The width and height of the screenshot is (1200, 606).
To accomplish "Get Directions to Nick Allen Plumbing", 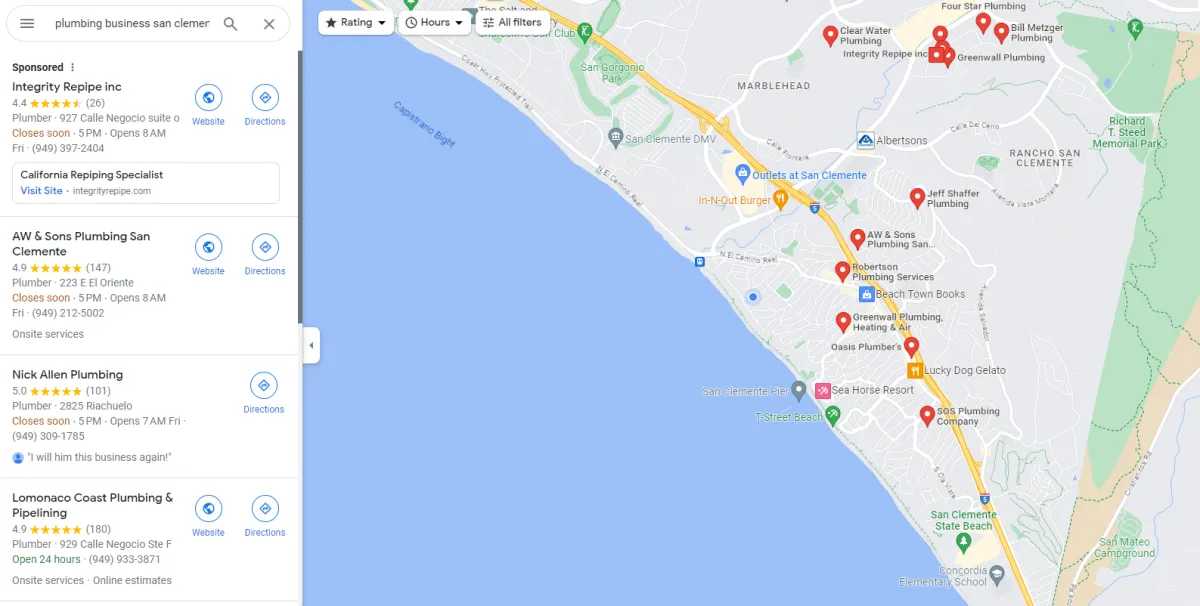I will pos(264,393).
